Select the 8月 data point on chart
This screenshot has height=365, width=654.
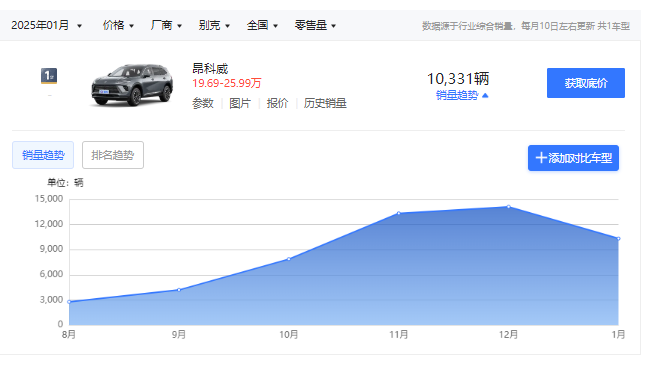point(69,302)
